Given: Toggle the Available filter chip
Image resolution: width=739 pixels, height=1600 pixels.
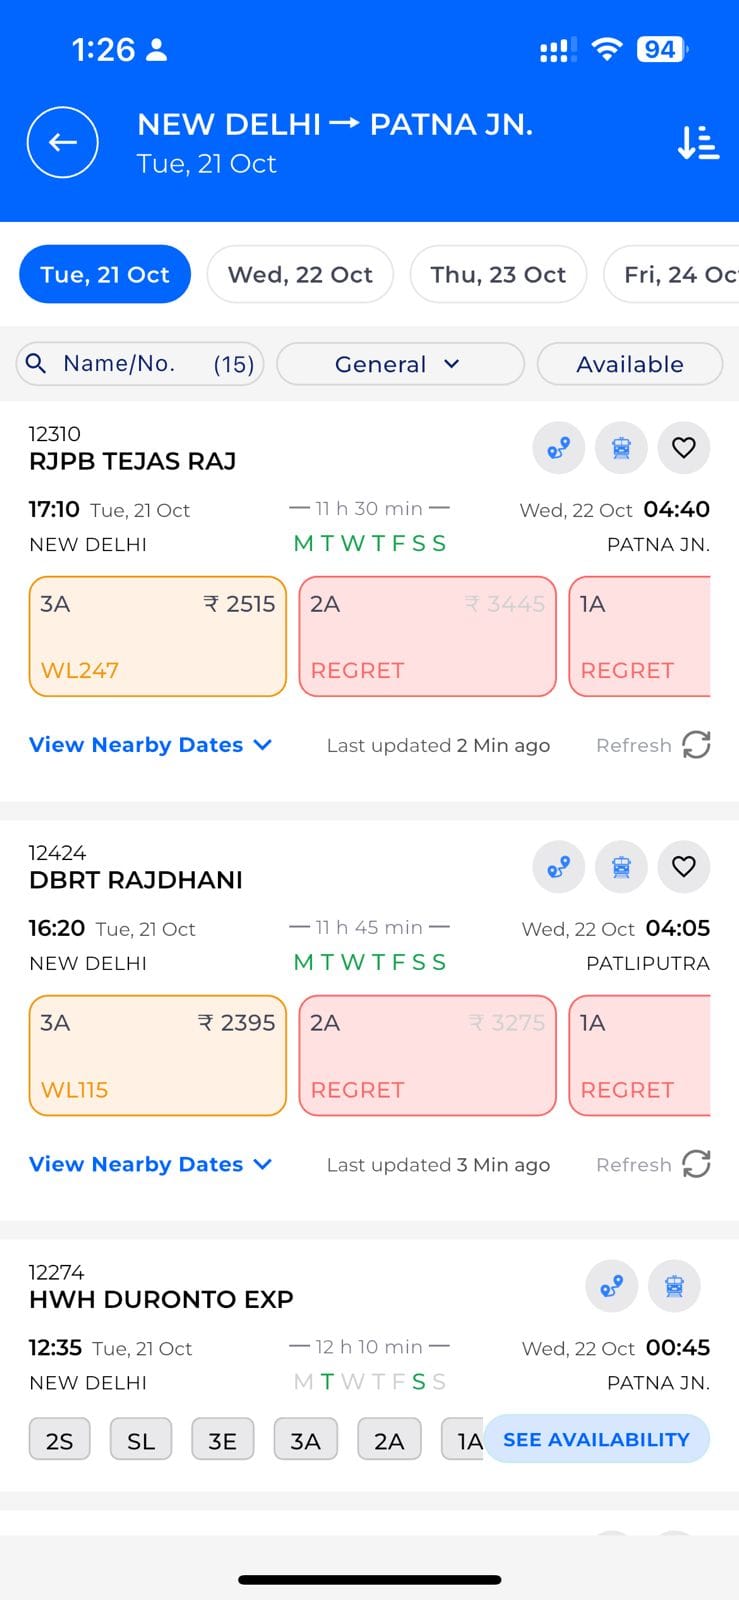Looking at the screenshot, I should [630, 364].
